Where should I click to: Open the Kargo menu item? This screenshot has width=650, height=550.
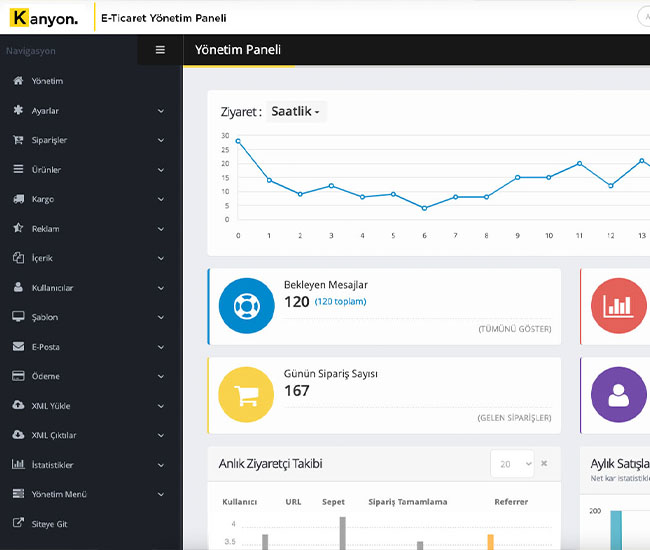point(43,199)
